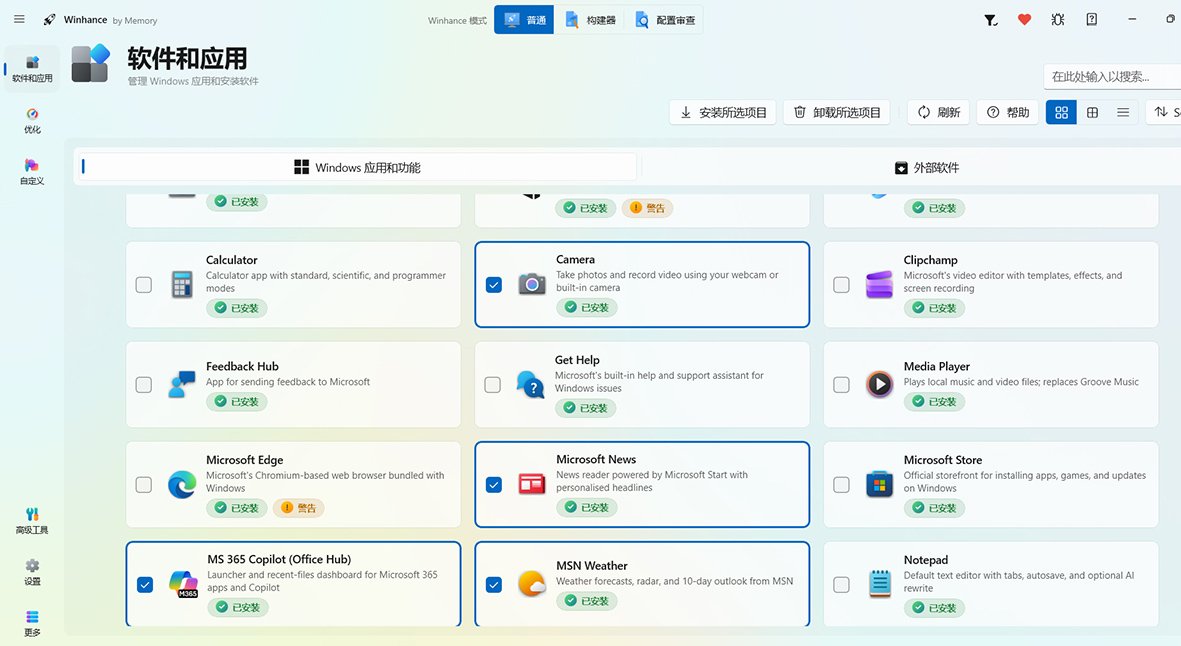
Task: Click the 帮助 help button
Action: [x=1007, y=112]
